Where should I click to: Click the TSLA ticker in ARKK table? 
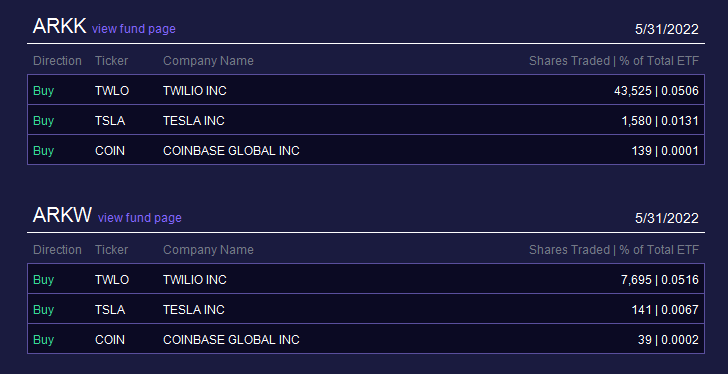110,121
